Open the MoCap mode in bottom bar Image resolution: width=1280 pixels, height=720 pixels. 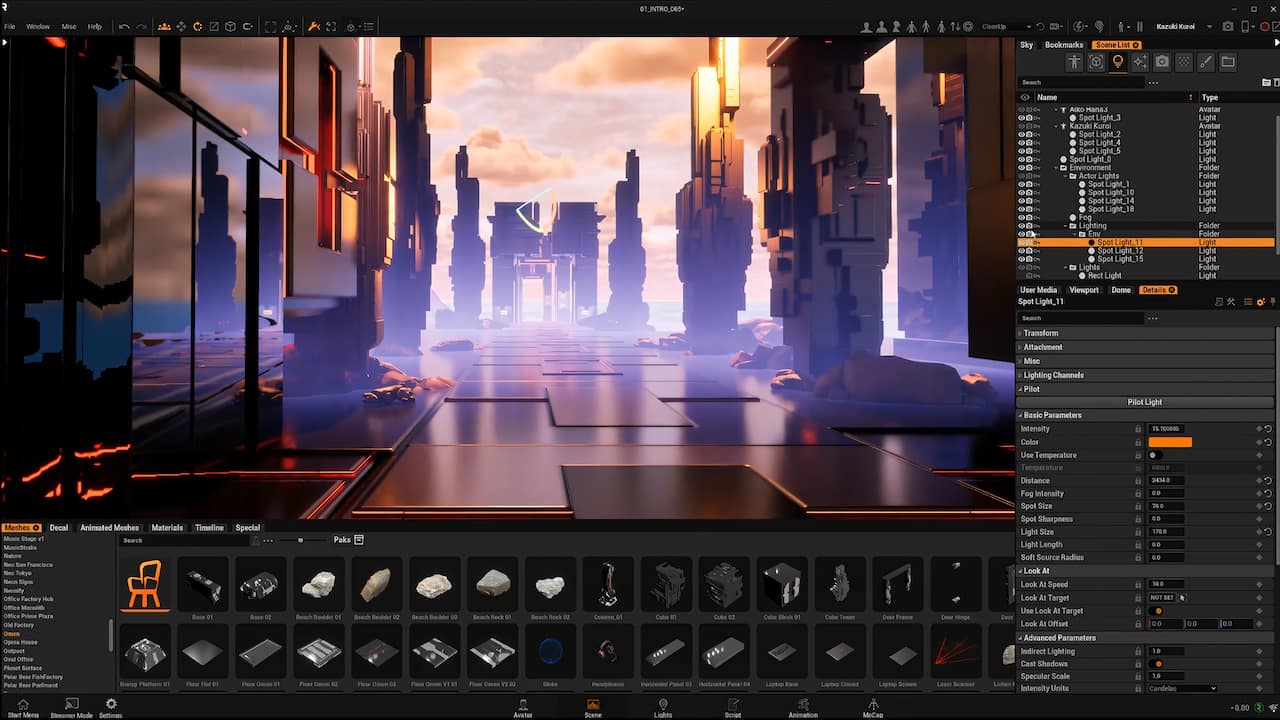(x=873, y=707)
